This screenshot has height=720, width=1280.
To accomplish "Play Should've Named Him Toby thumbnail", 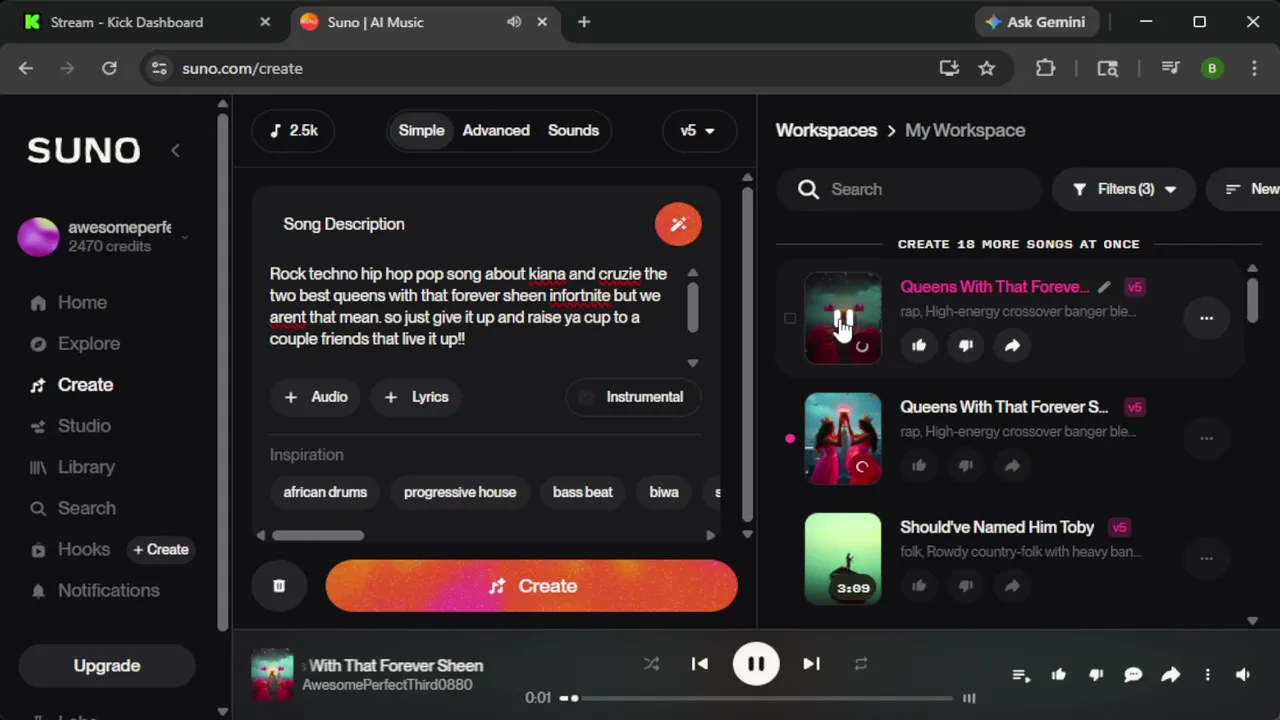I will [843, 558].
